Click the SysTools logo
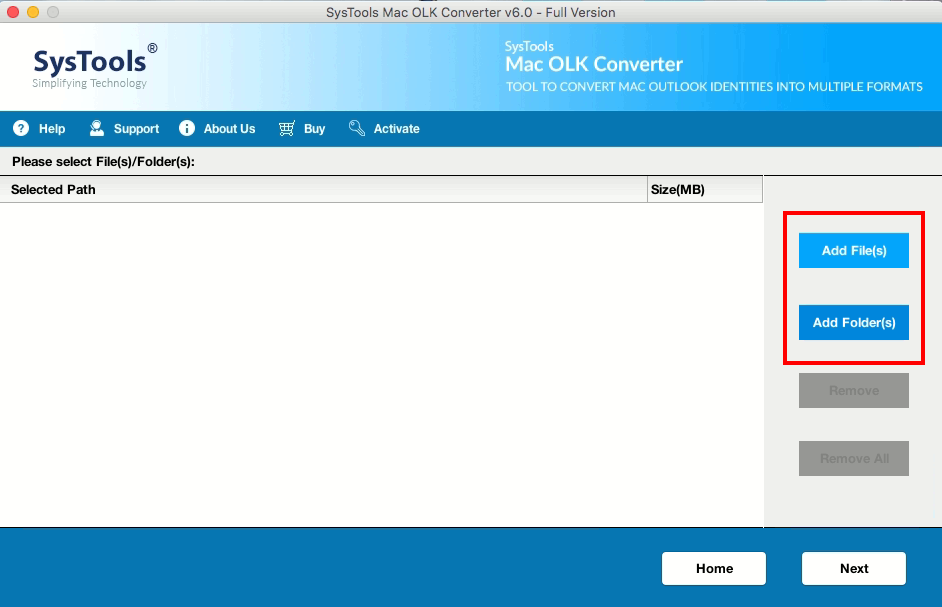Viewport: 942px width, 607px height. pos(94,66)
